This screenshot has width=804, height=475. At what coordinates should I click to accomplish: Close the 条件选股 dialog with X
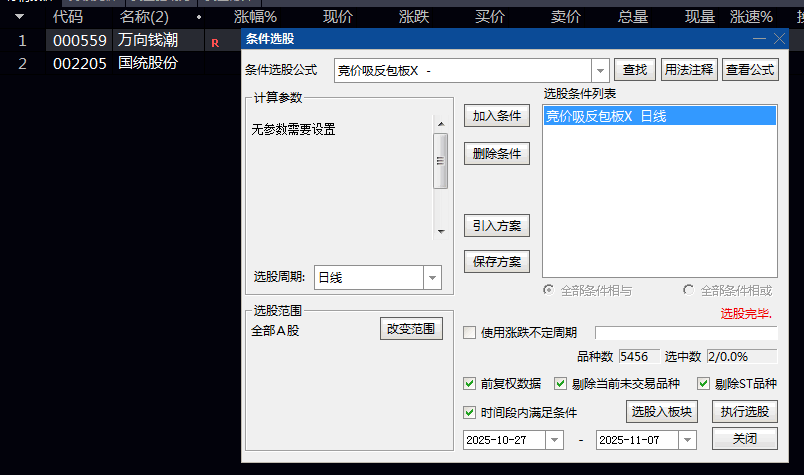click(x=779, y=38)
